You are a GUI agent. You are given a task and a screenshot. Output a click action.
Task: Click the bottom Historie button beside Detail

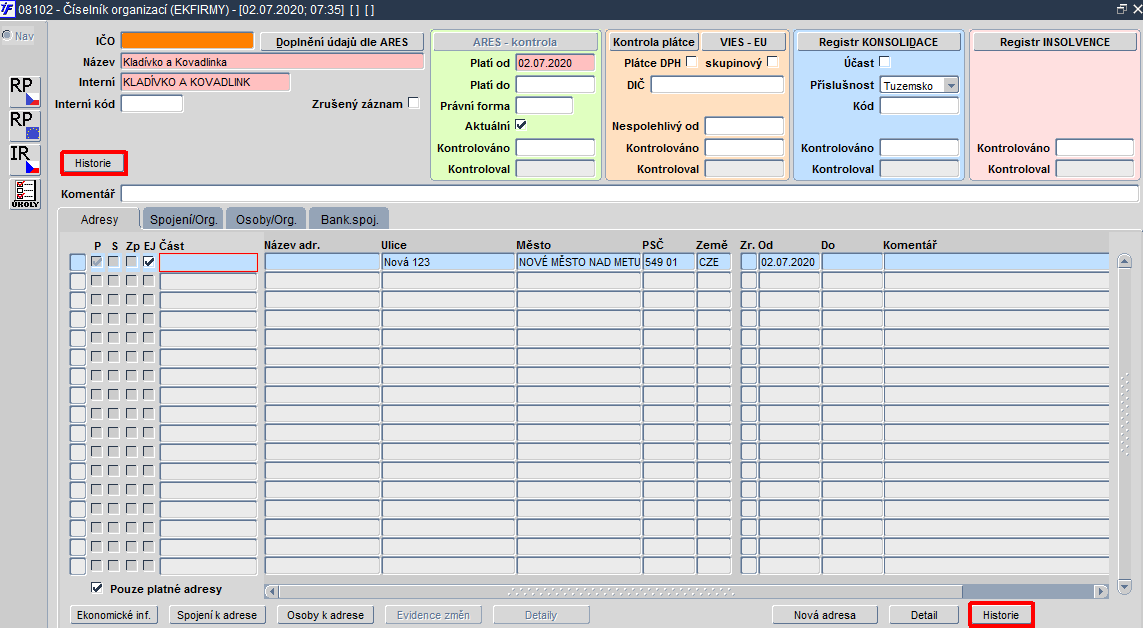coord(1000,615)
